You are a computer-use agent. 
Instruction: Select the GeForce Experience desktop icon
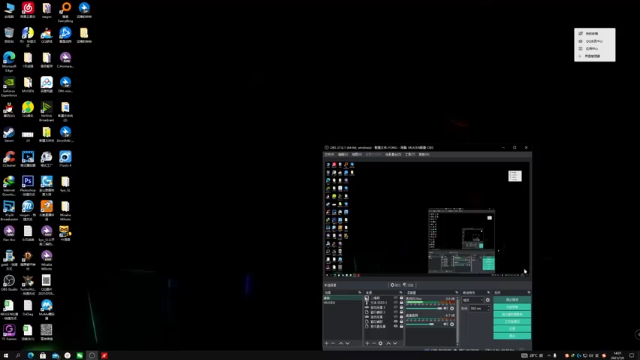click(9, 87)
